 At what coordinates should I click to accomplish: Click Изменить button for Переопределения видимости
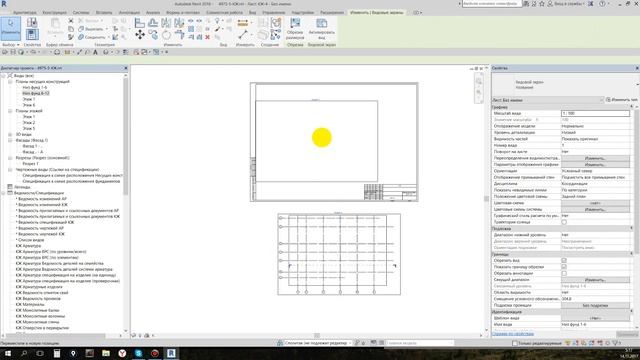point(596,158)
